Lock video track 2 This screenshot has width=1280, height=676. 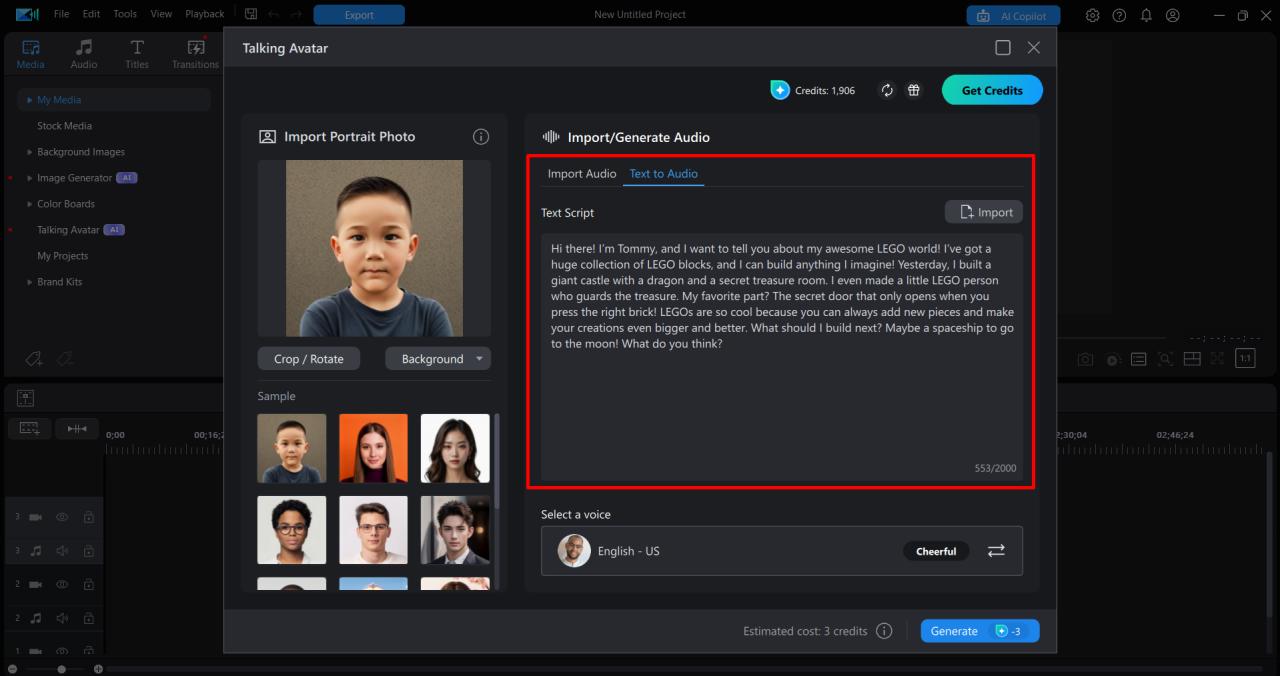pyautogui.click(x=88, y=584)
